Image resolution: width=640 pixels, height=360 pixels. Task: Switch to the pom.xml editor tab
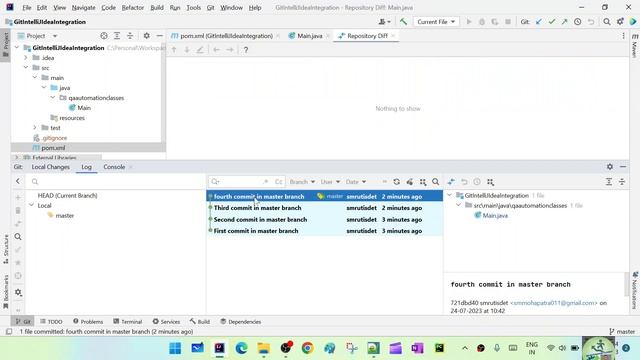click(226, 36)
